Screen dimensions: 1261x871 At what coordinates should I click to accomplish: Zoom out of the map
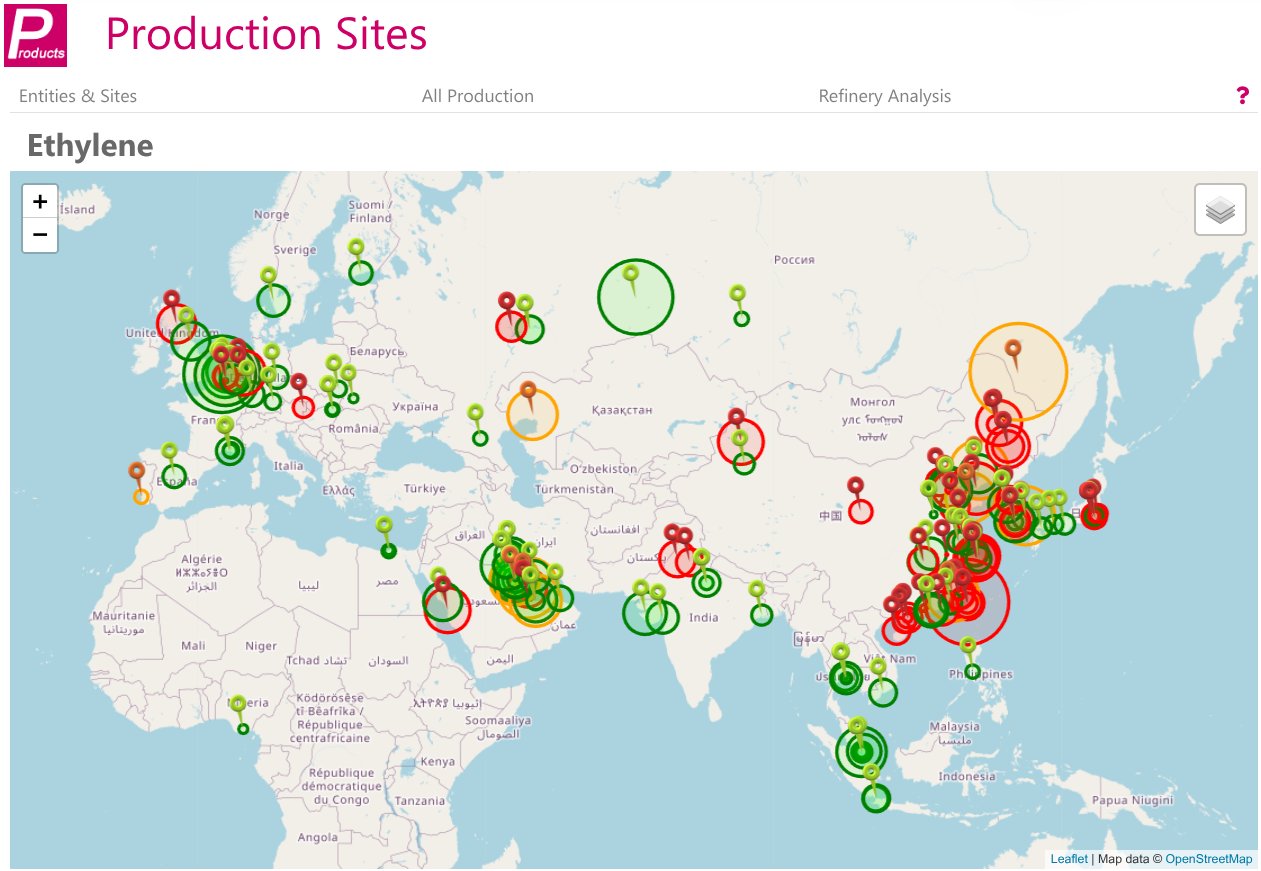40,235
